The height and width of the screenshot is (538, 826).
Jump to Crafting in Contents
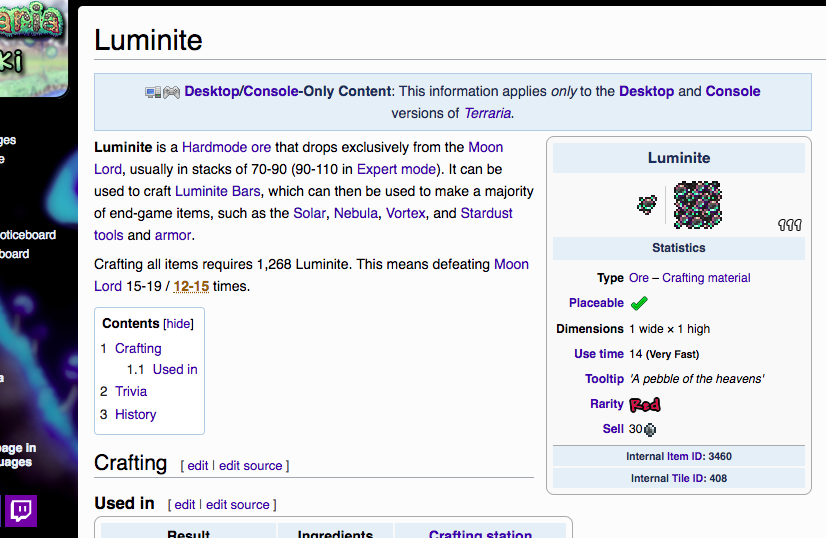[138, 348]
